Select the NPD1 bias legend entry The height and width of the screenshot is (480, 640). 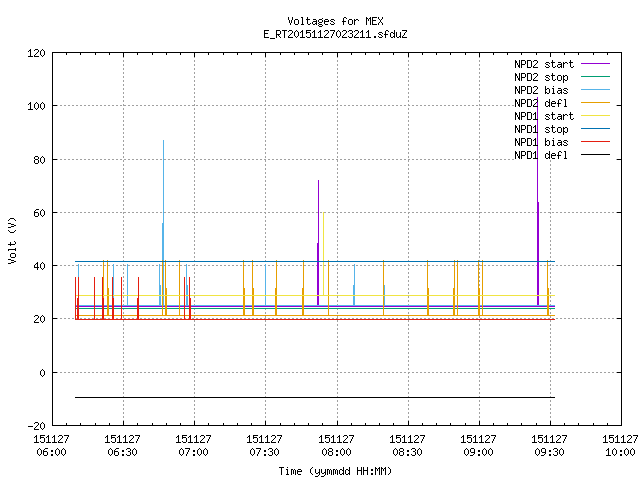point(562,142)
